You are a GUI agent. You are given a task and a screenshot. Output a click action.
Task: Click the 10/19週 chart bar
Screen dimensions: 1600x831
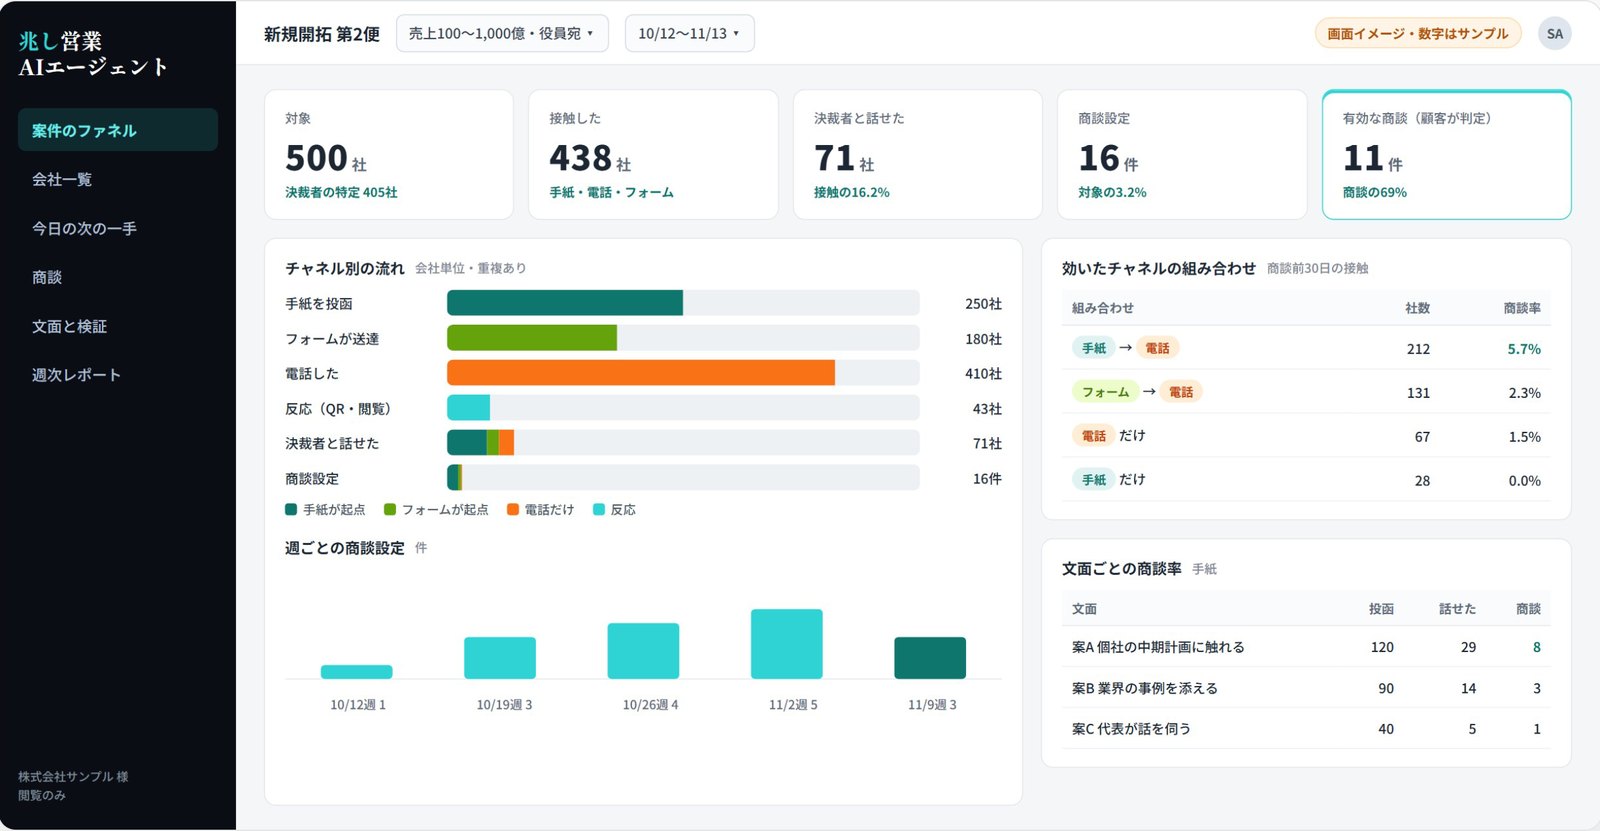500,658
